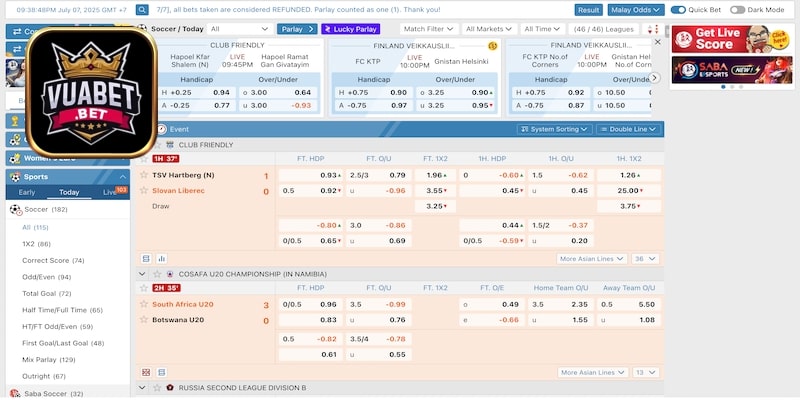
Task: Select Outright (67) in sidebar
Action: pos(44,377)
